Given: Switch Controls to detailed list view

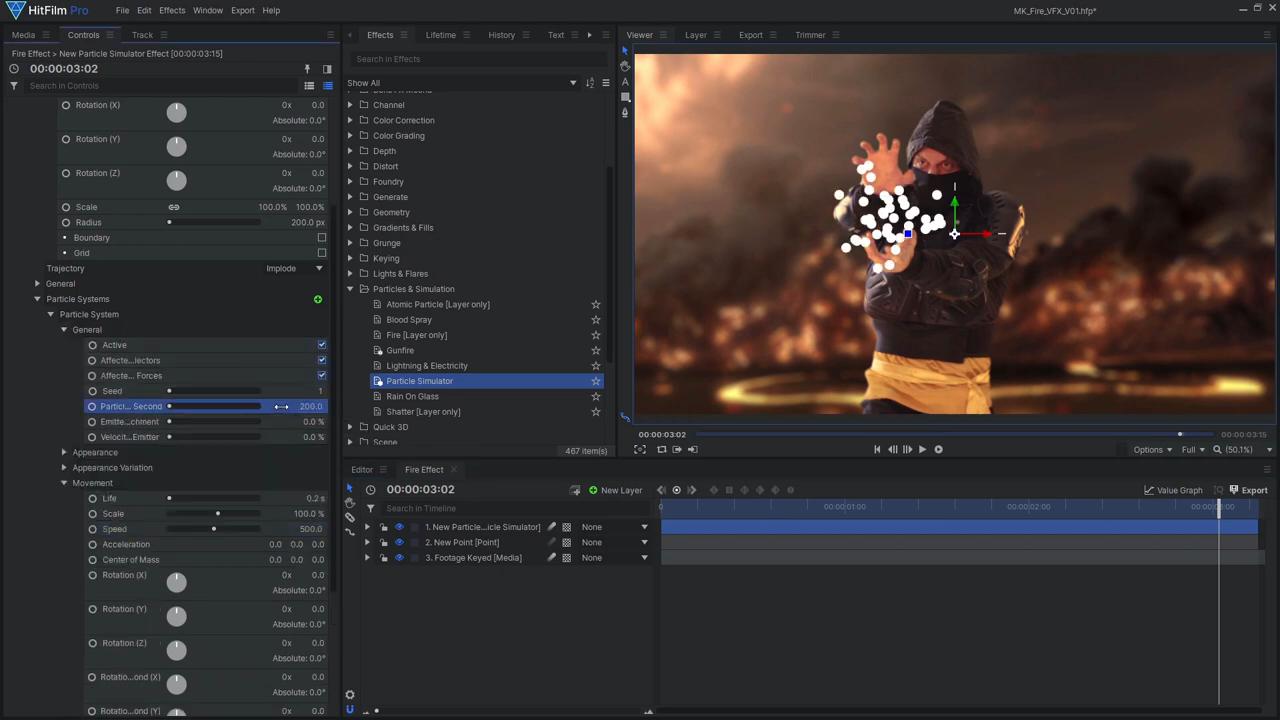Looking at the screenshot, I should click(327, 86).
